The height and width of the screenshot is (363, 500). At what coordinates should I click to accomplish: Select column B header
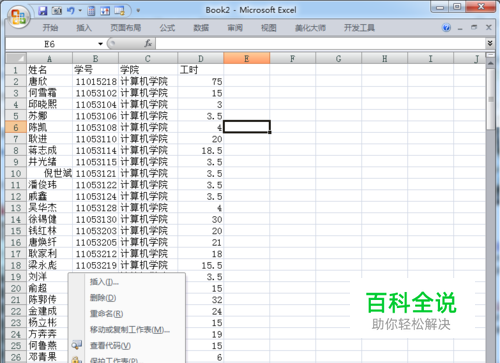(x=95, y=59)
